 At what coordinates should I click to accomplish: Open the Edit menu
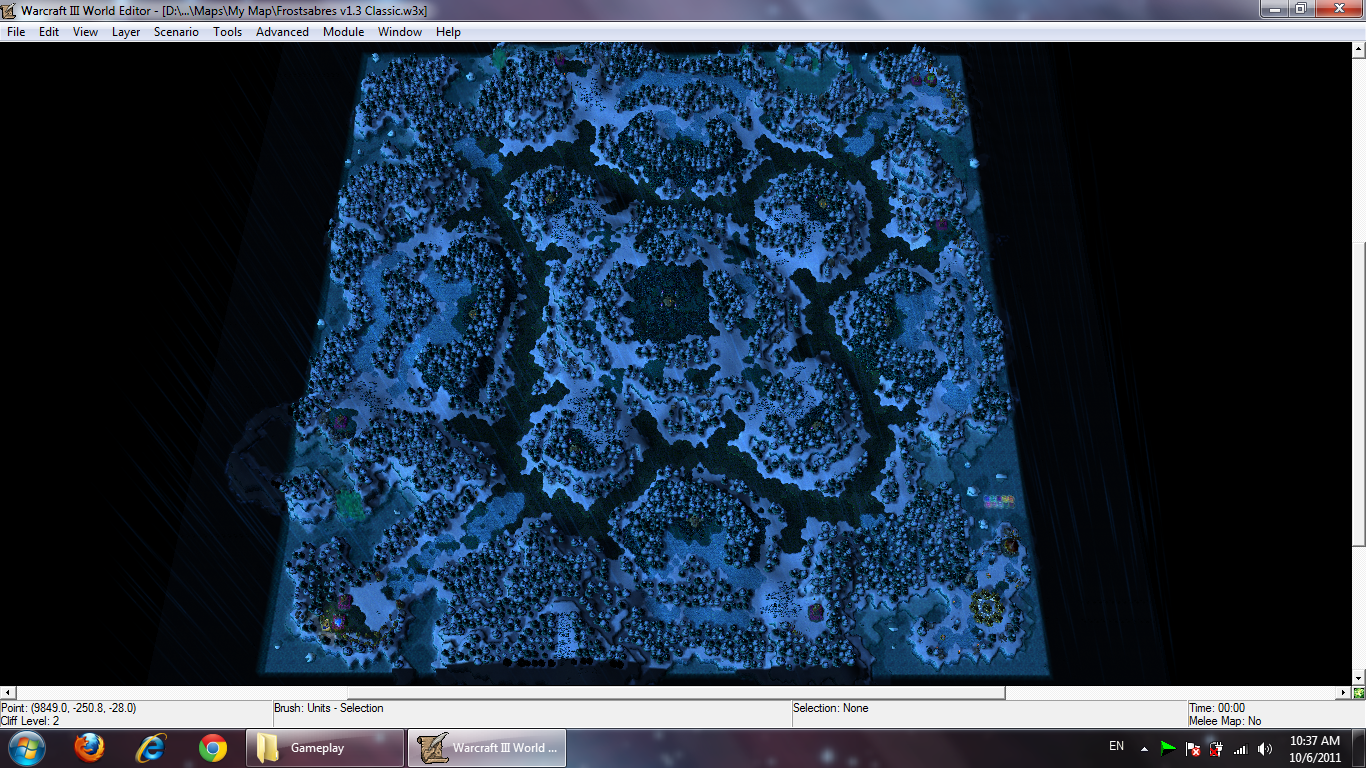click(49, 32)
